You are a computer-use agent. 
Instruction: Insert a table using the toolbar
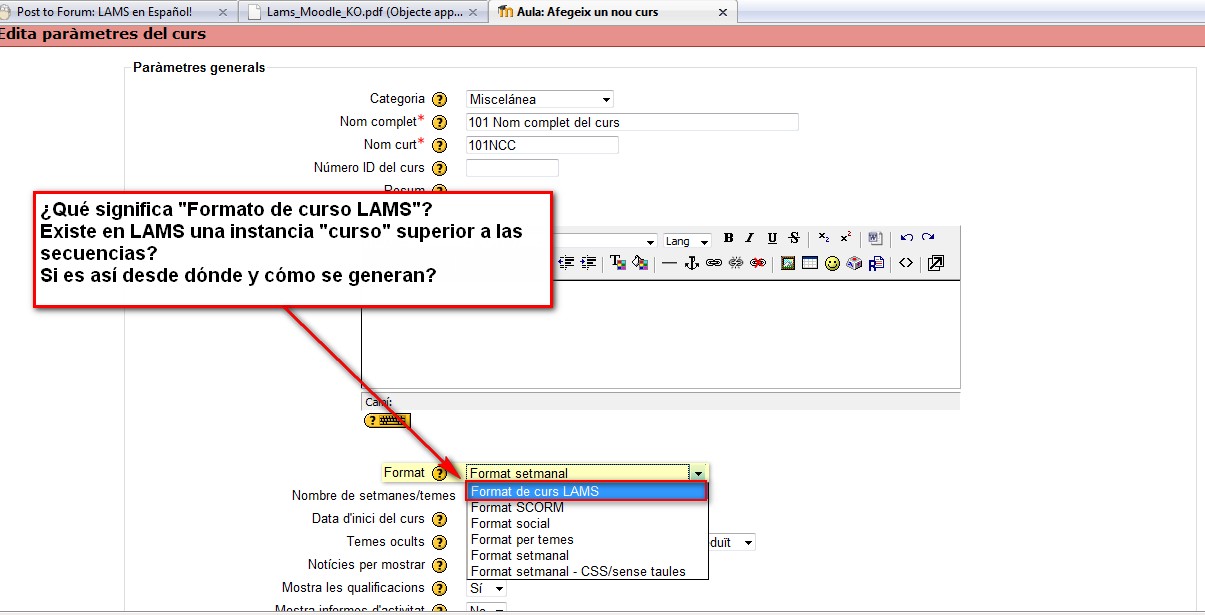(809, 263)
